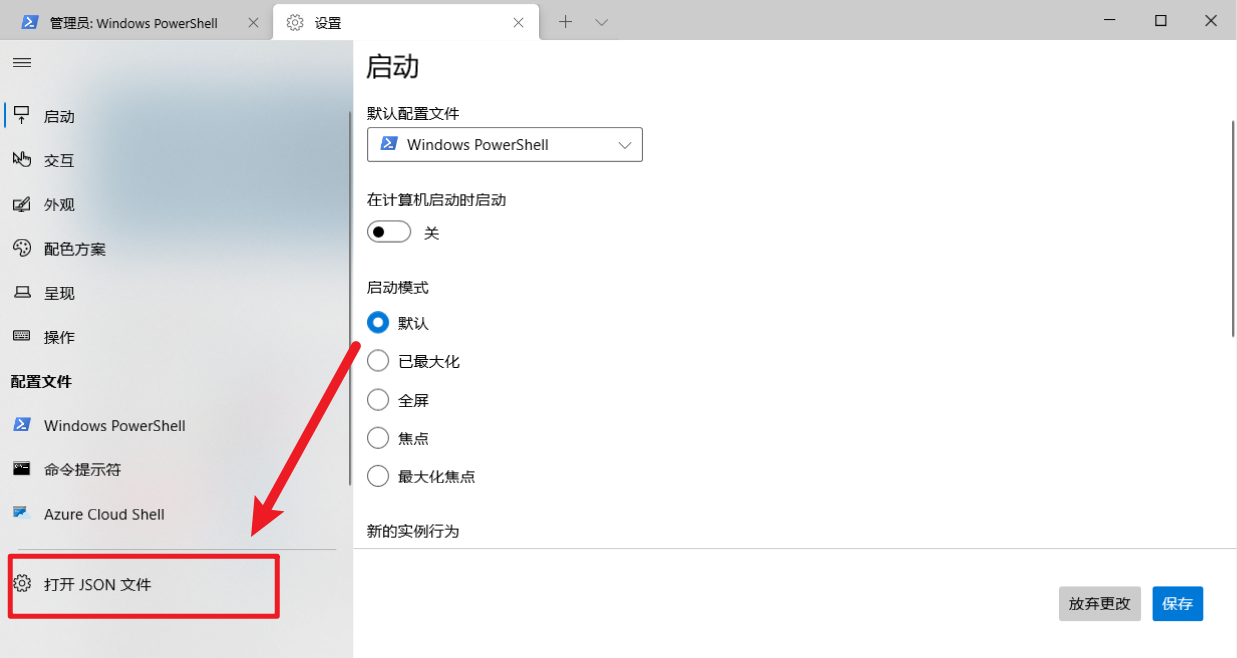Click the 外观 appearance icon
Image resolution: width=1237 pixels, height=658 pixels.
(x=21, y=204)
